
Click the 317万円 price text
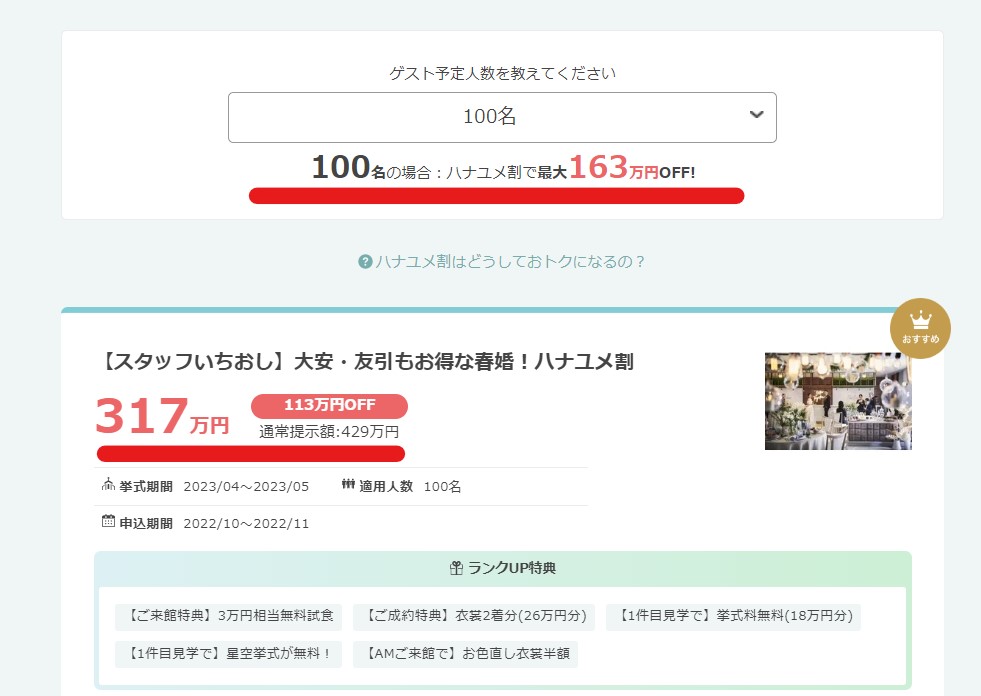(162, 417)
